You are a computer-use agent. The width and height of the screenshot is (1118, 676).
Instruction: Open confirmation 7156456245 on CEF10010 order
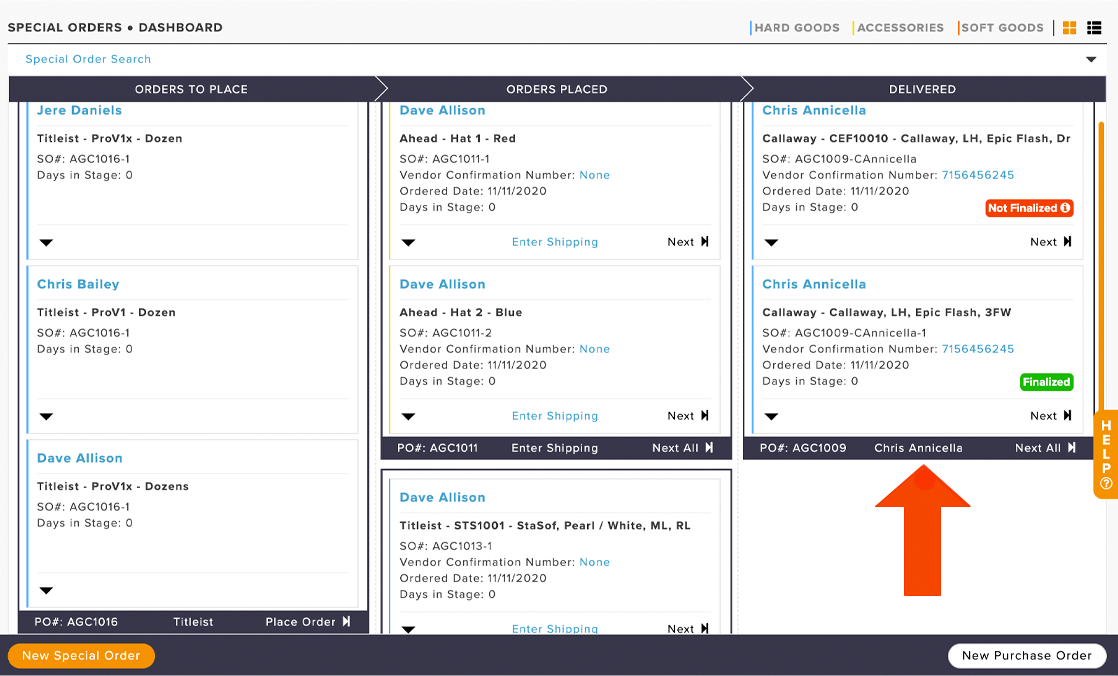pyautogui.click(x=978, y=175)
